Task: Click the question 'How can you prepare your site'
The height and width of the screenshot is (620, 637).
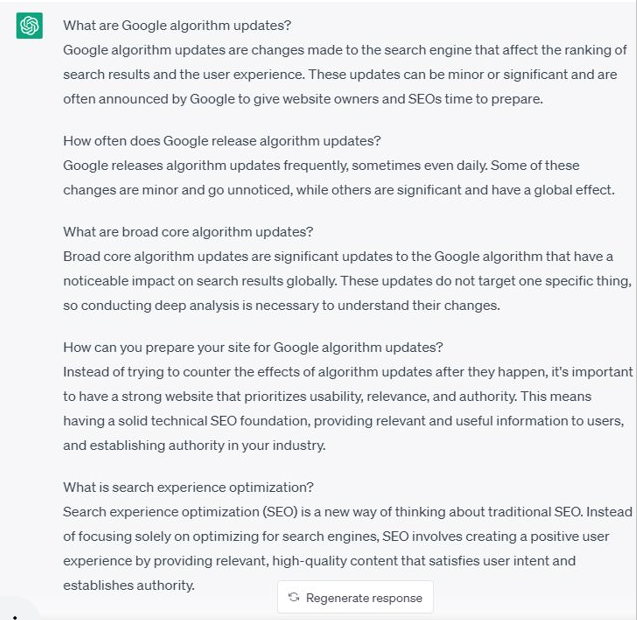Action: click(253, 348)
